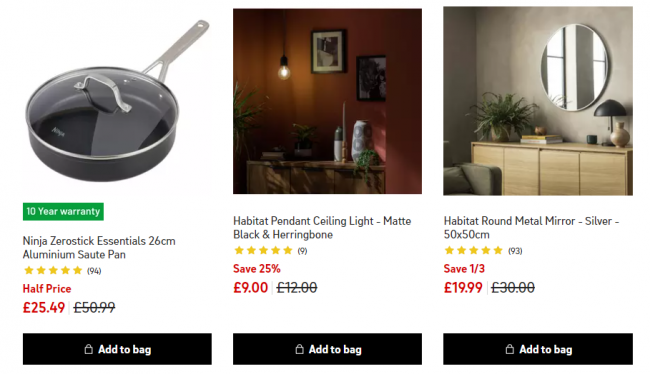Open Habitat Pendant Ceiling Light title link
The height and width of the screenshot is (374, 650).
322,228
